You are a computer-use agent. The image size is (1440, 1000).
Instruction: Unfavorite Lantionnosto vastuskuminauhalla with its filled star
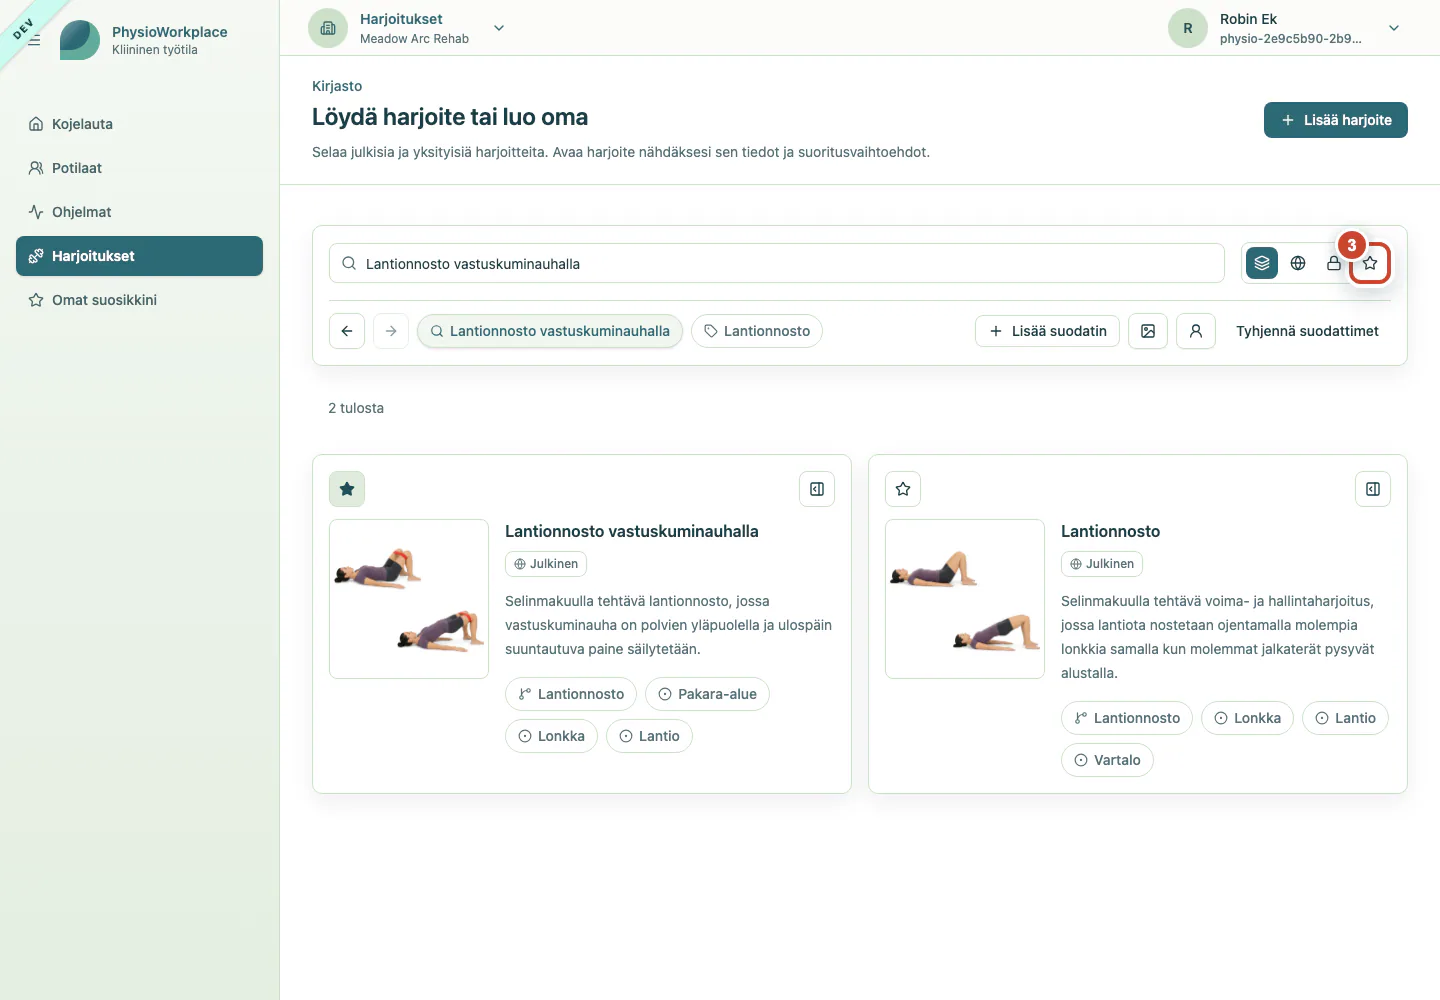click(347, 489)
